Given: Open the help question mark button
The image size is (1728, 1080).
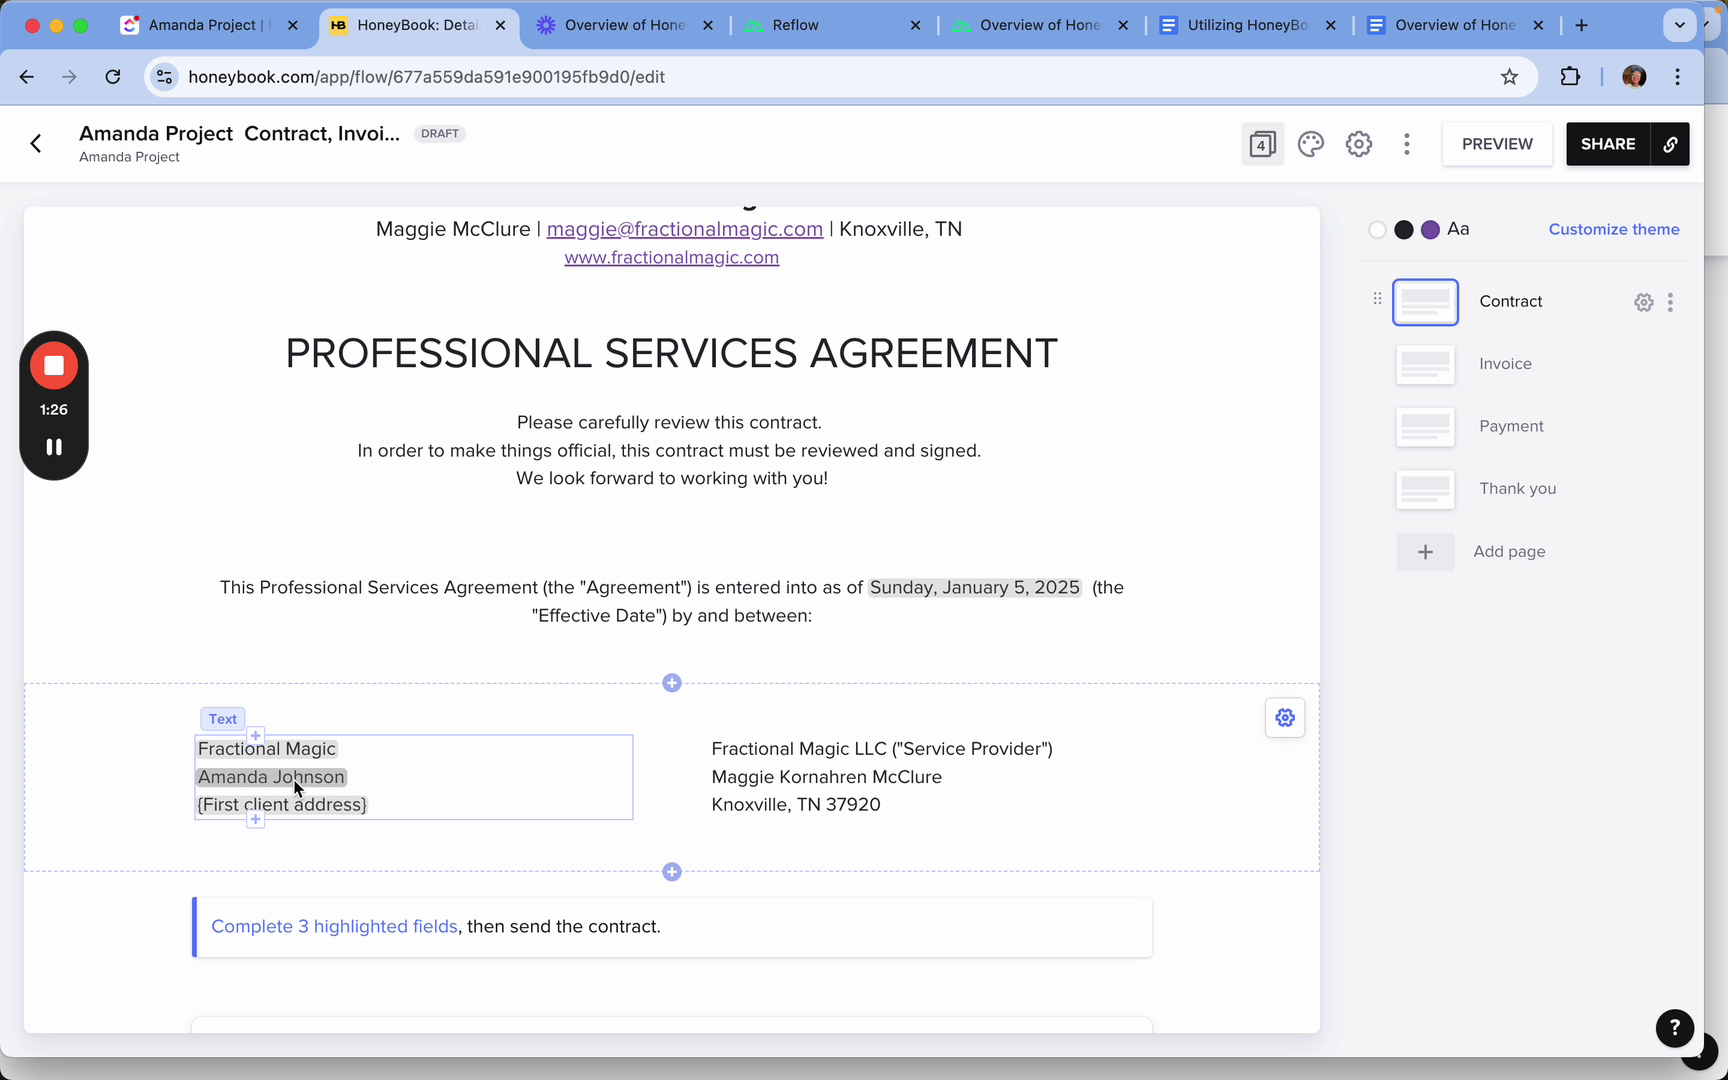Looking at the screenshot, I should tap(1674, 1027).
